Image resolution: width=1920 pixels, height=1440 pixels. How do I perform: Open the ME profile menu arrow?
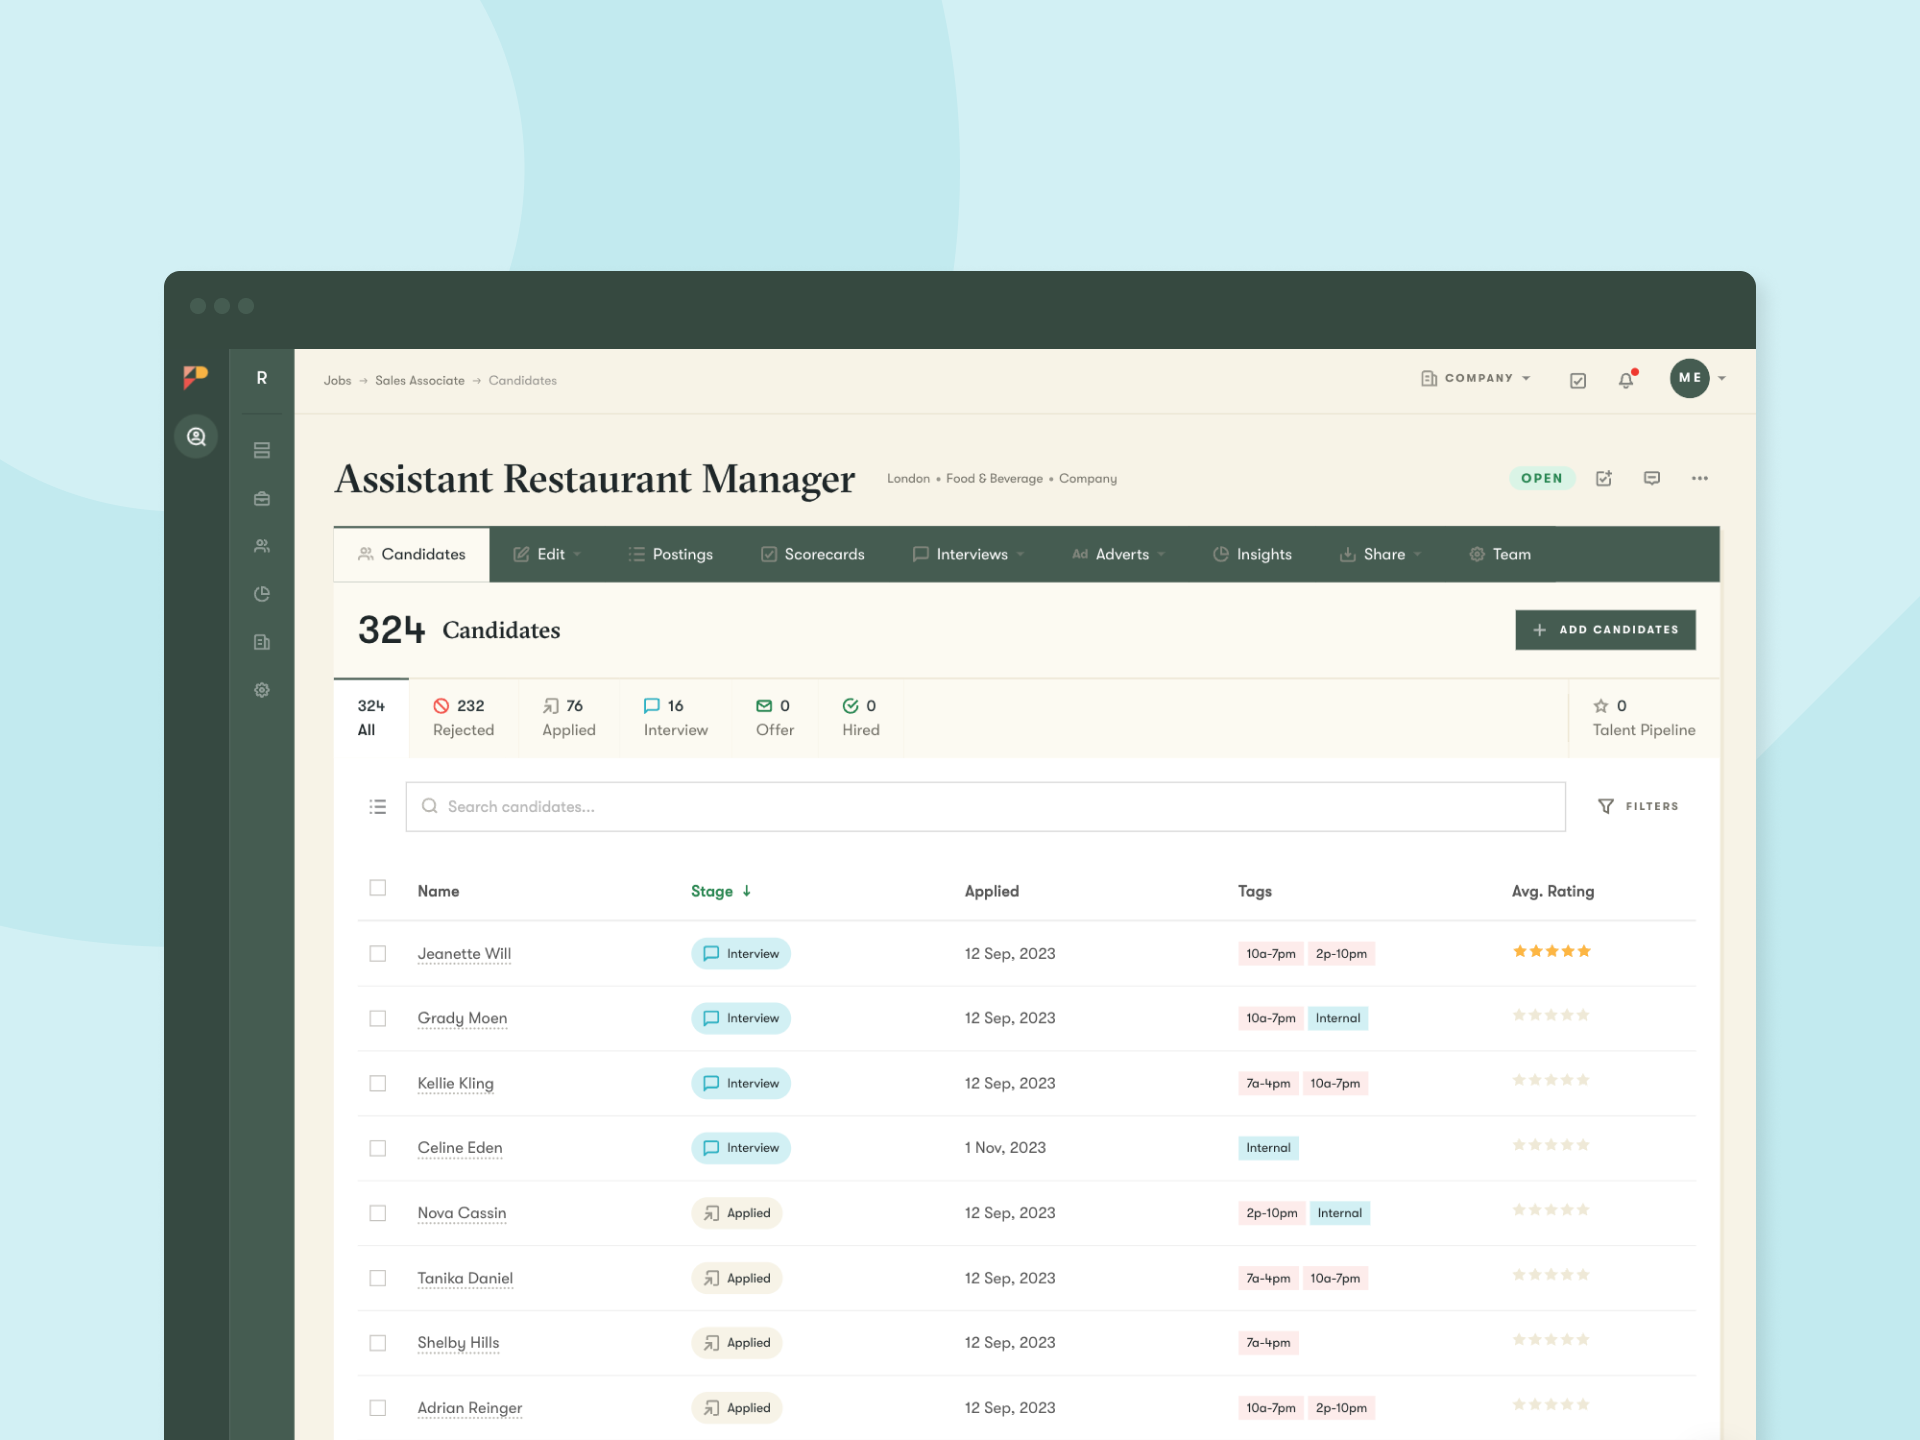click(x=1722, y=378)
